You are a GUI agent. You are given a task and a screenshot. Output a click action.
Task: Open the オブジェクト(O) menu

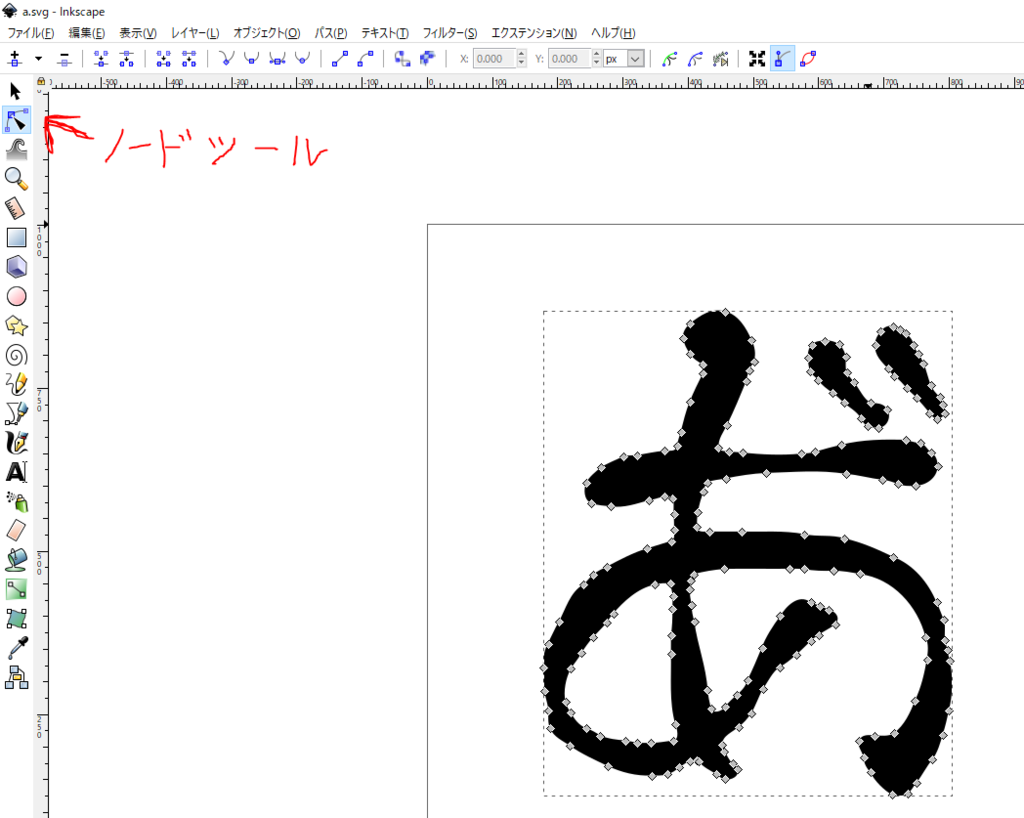[266, 33]
